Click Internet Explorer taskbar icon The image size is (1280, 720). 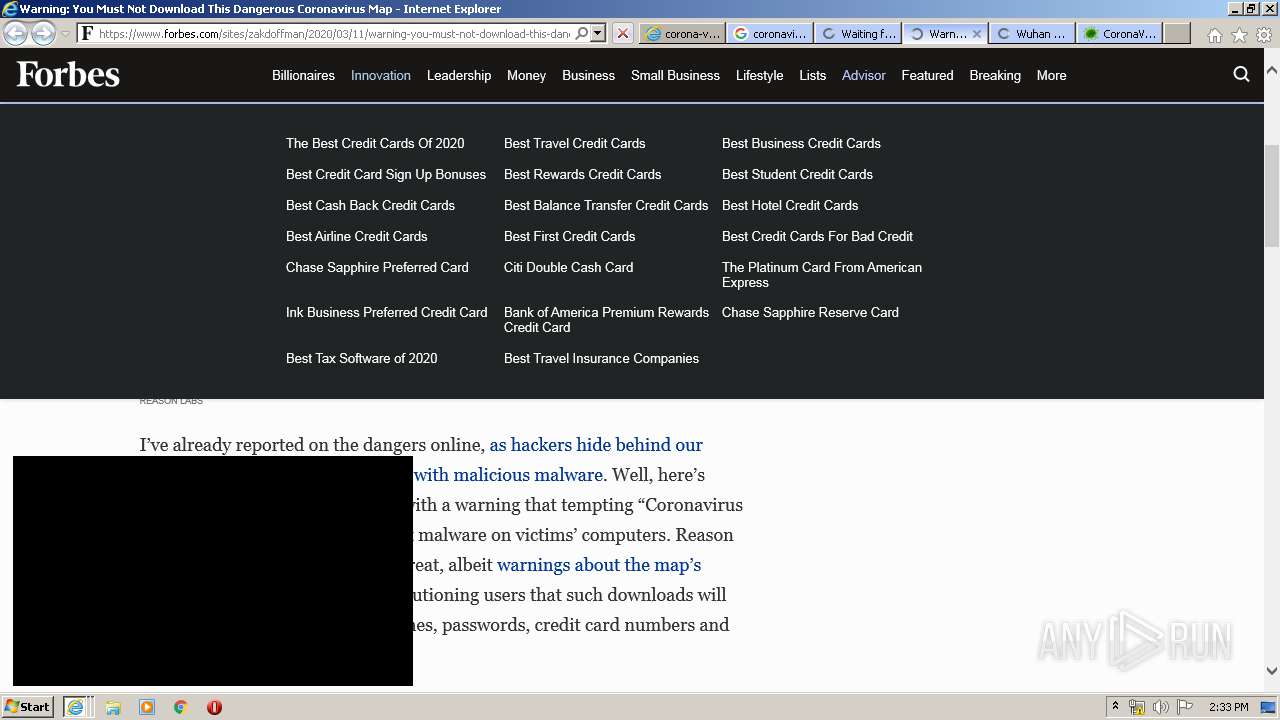coord(76,707)
